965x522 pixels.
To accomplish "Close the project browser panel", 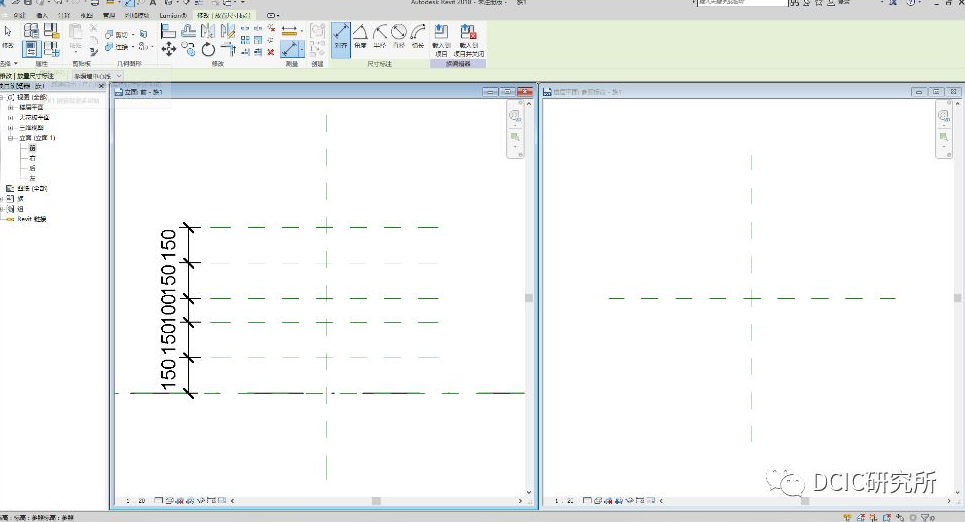I will tap(102, 86).
